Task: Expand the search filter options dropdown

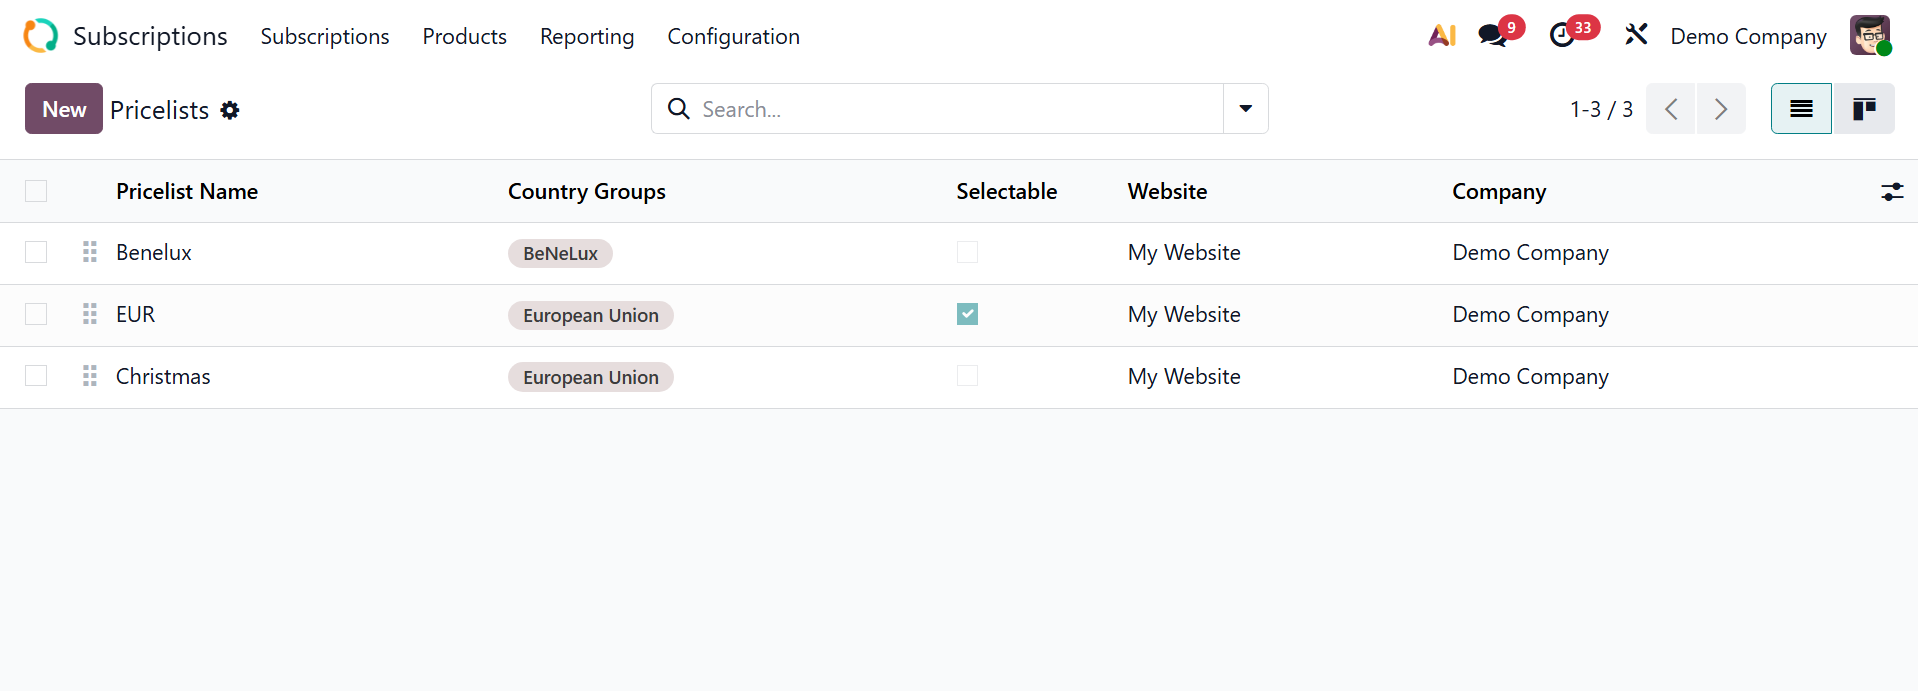Action: click(1246, 109)
